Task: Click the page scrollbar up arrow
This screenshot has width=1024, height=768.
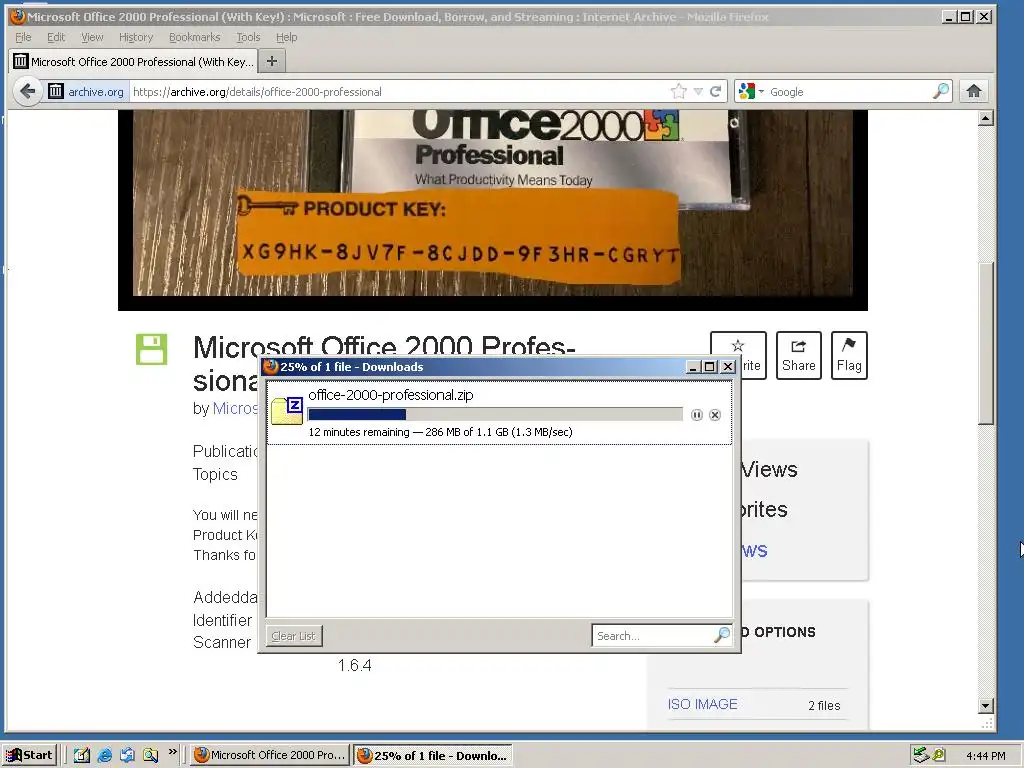Action: pyautogui.click(x=986, y=118)
